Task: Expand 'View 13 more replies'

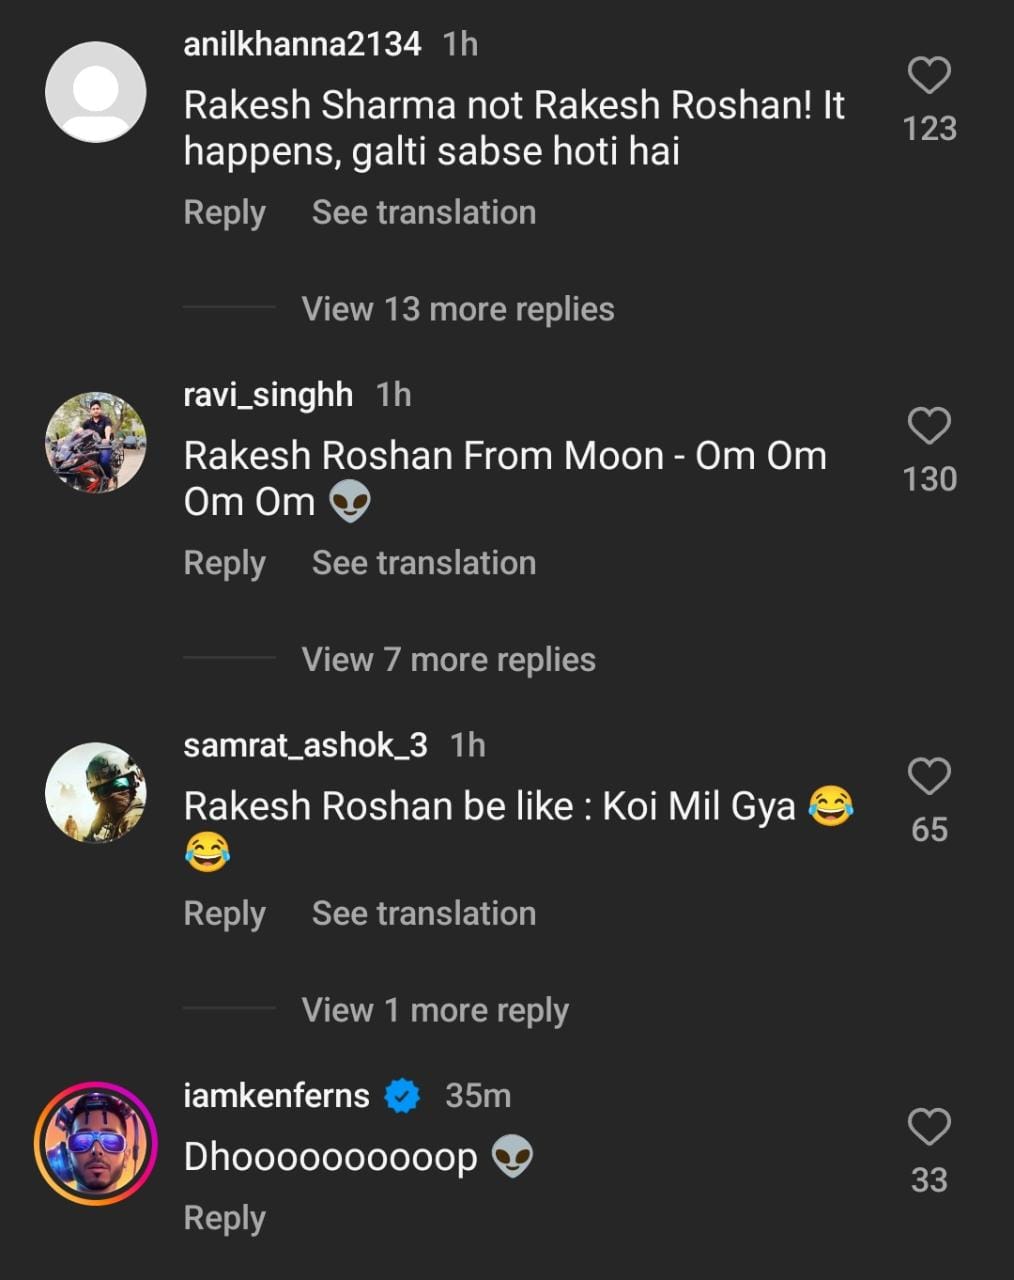Action: [458, 309]
